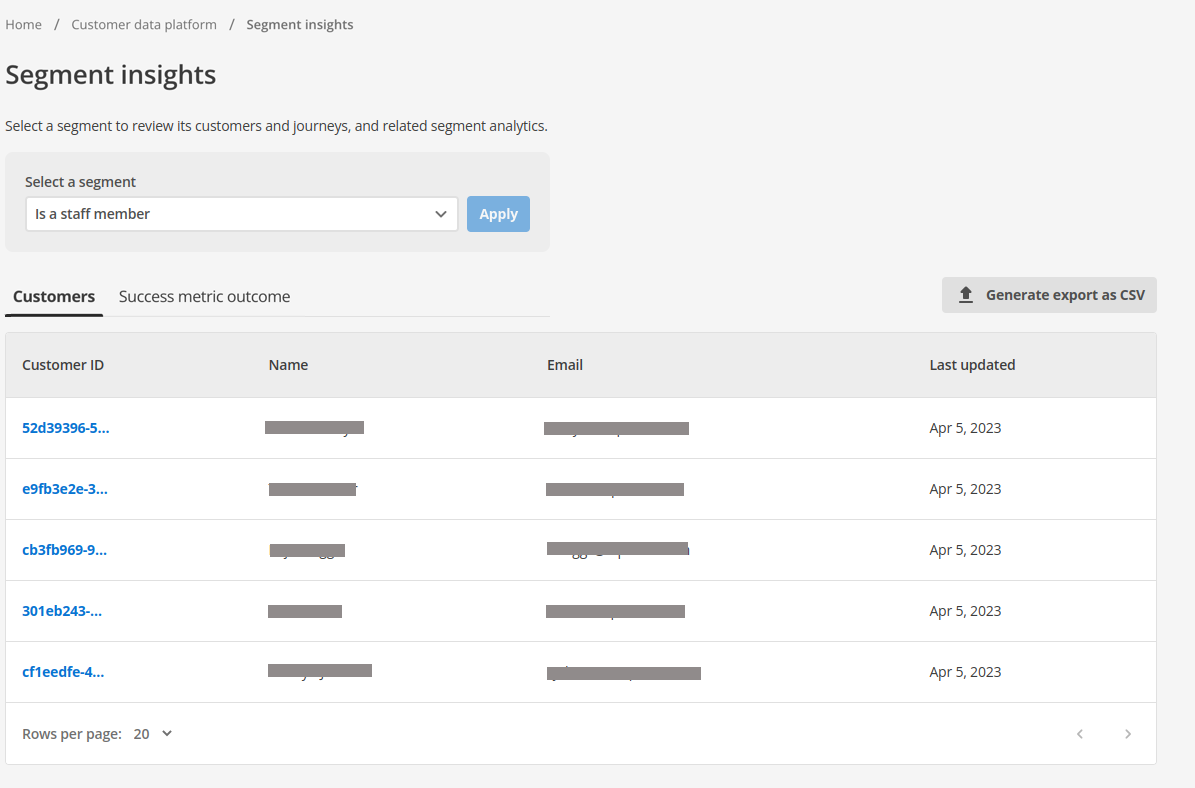Expand the Rows per page dropdown
This screenshot has height=788, width=1195.
click(x=152, y=734)
